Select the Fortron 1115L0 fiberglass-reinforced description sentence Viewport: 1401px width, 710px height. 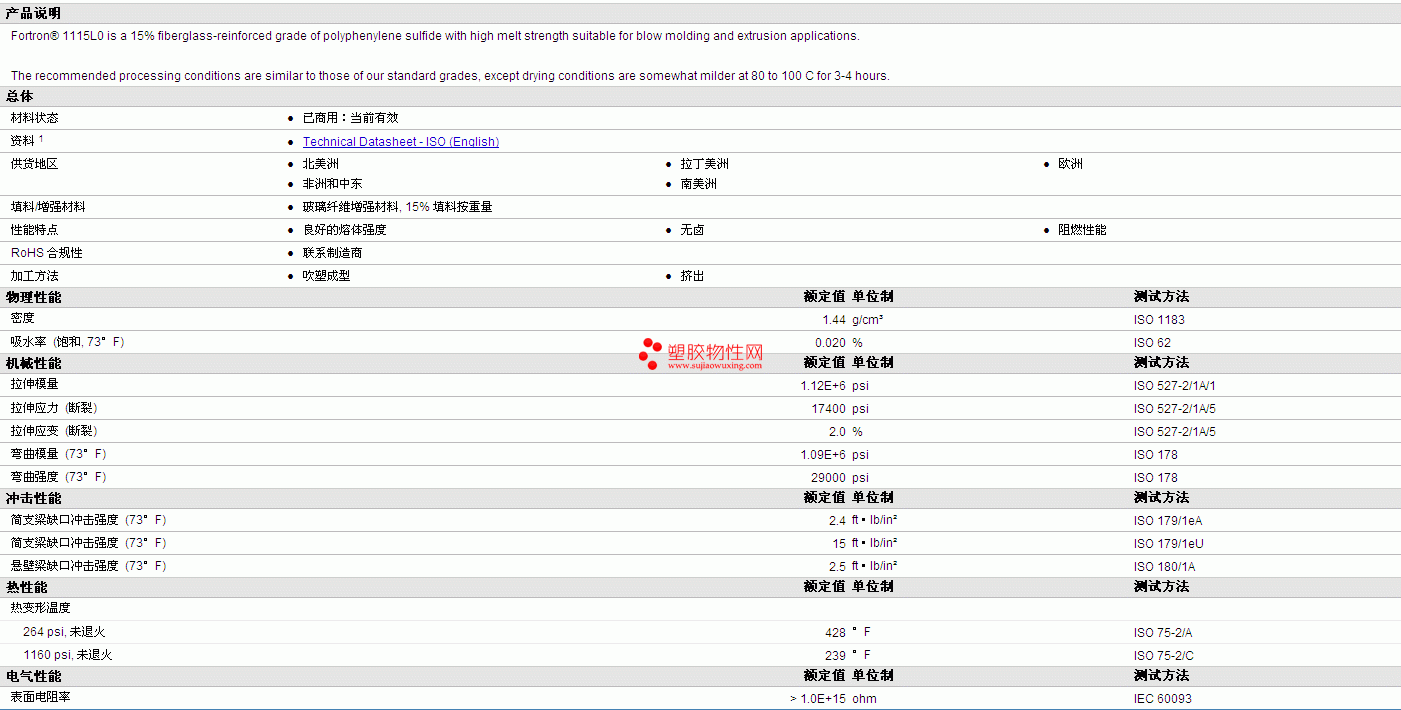pyautogui.click(x=435, y=36)
